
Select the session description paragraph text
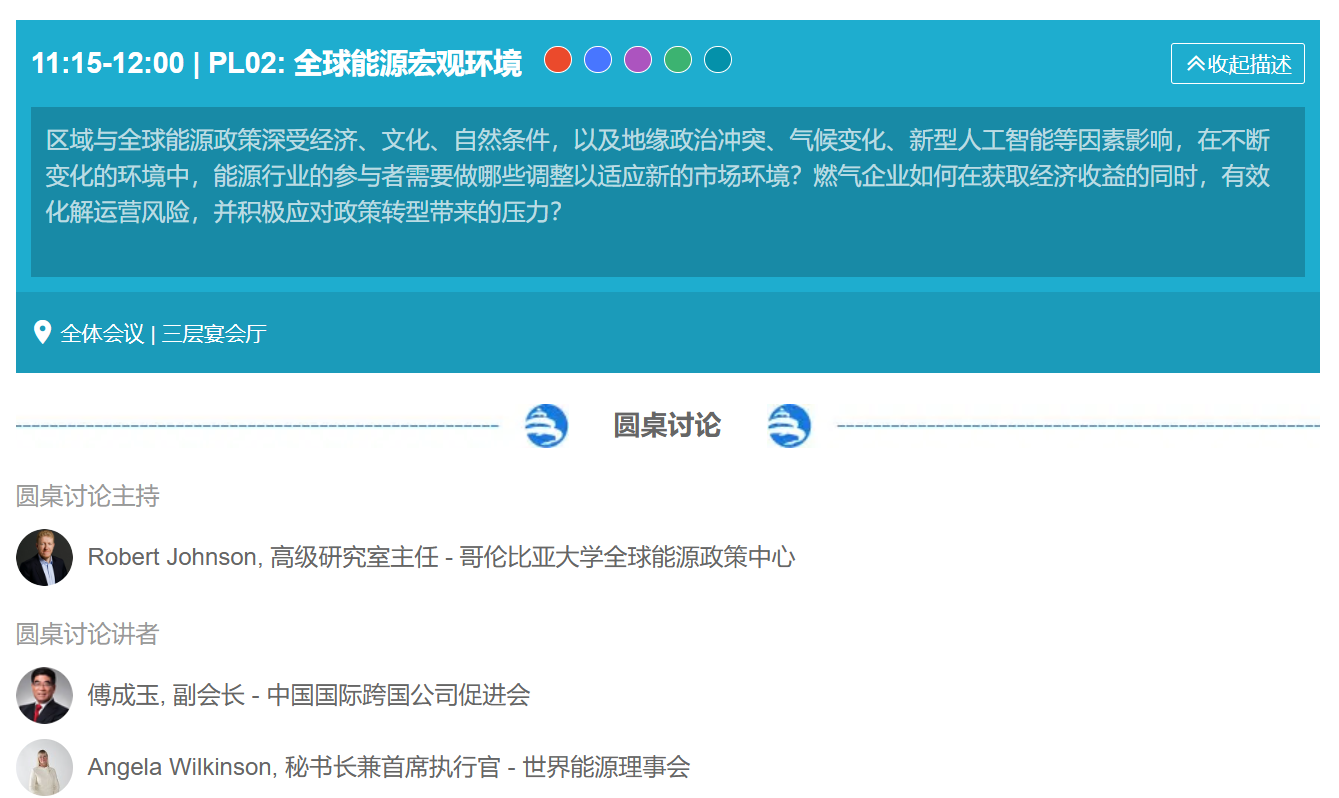pyautogui.click(x=658, y=176)
